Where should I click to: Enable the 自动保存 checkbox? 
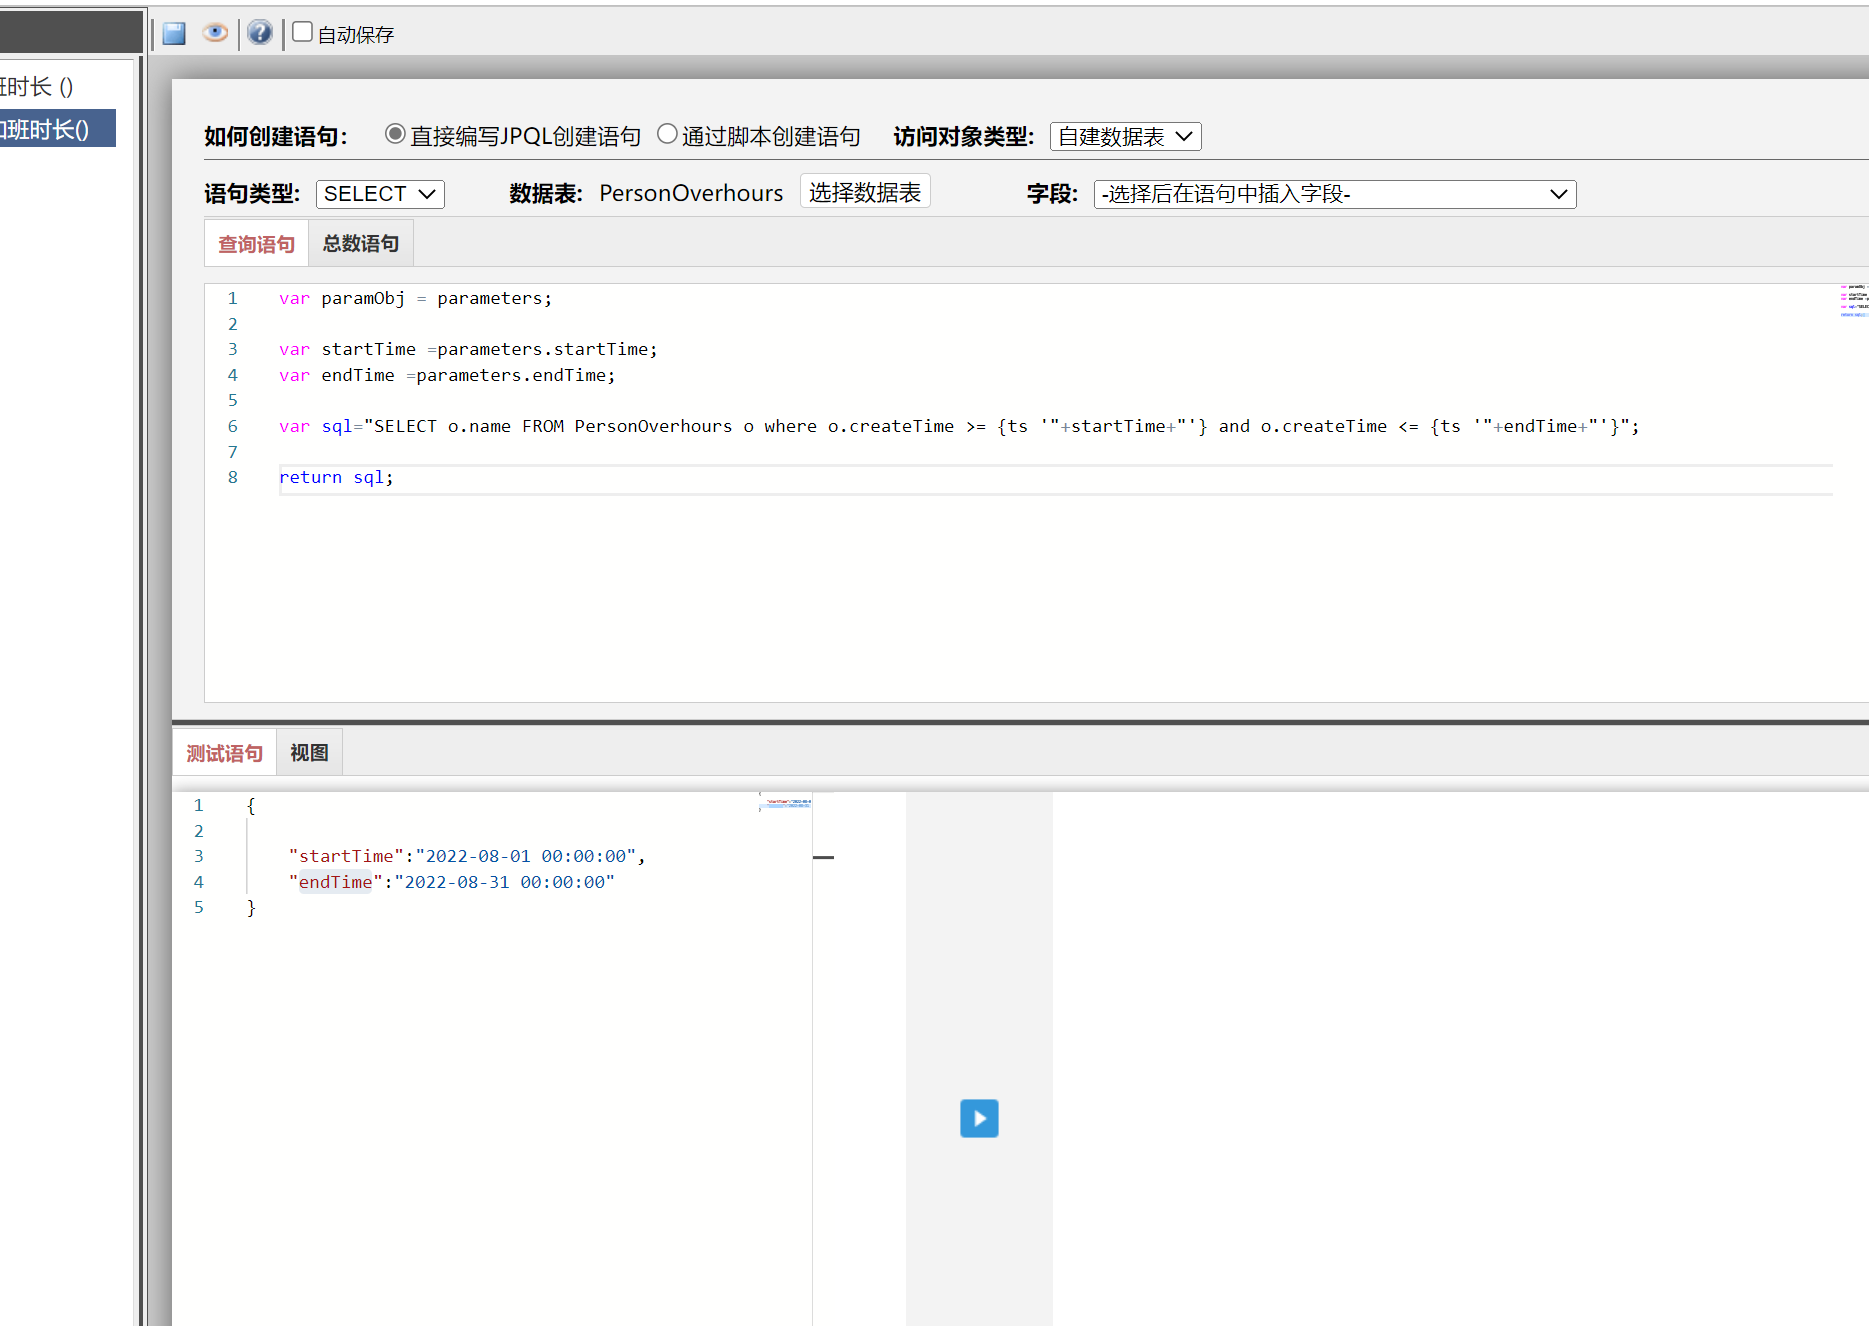coord(302,32)
